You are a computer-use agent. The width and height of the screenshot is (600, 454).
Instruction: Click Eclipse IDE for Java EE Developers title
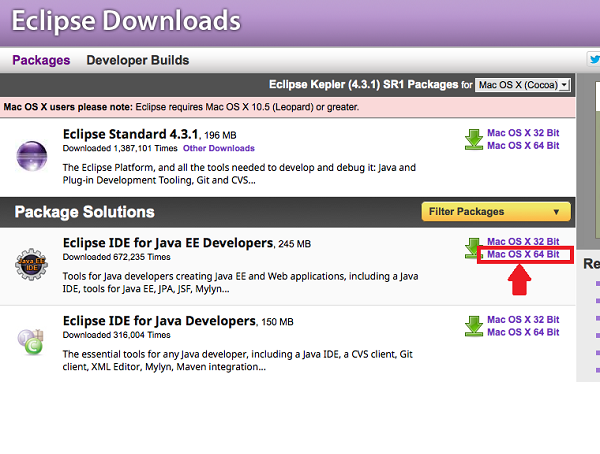coord(168,243)
